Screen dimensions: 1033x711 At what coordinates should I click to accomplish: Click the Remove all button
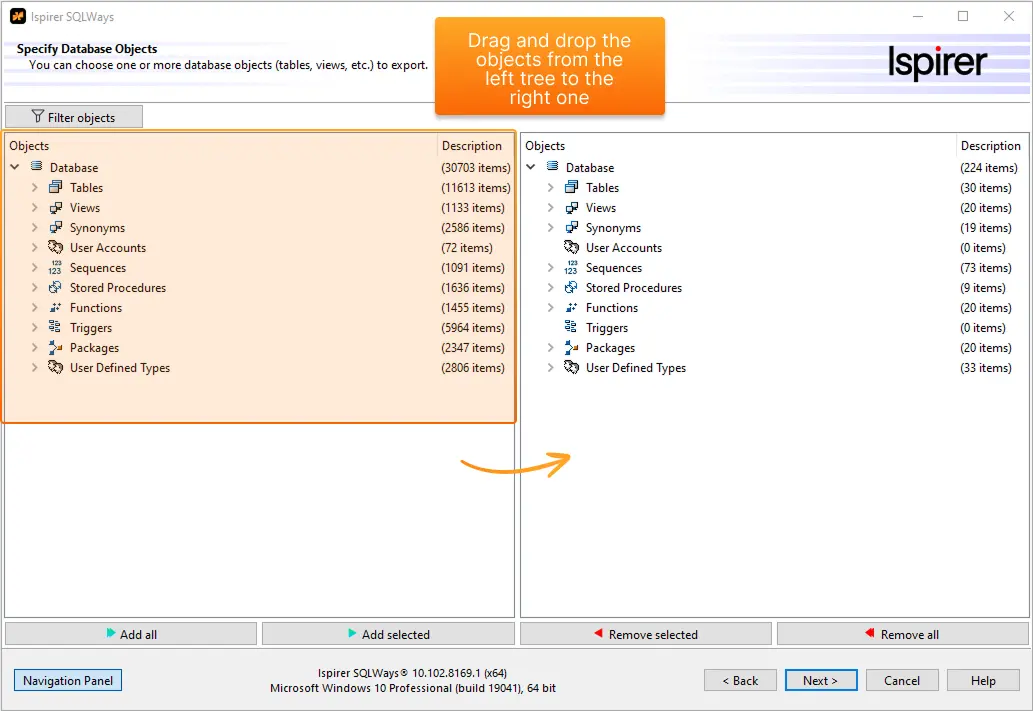pos(903,634)
